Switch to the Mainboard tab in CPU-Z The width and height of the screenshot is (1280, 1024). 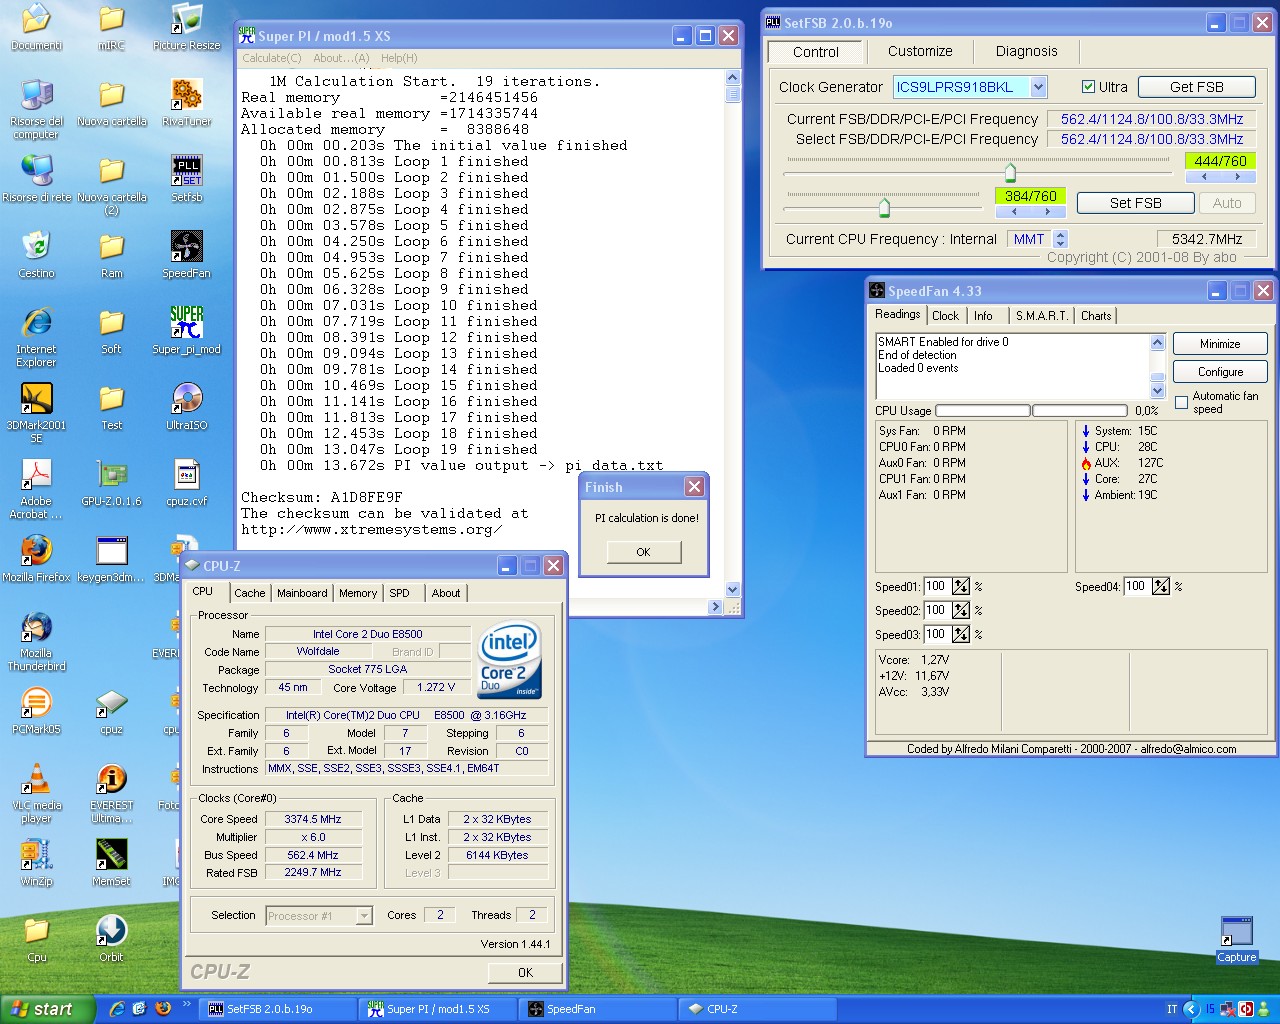302,593
